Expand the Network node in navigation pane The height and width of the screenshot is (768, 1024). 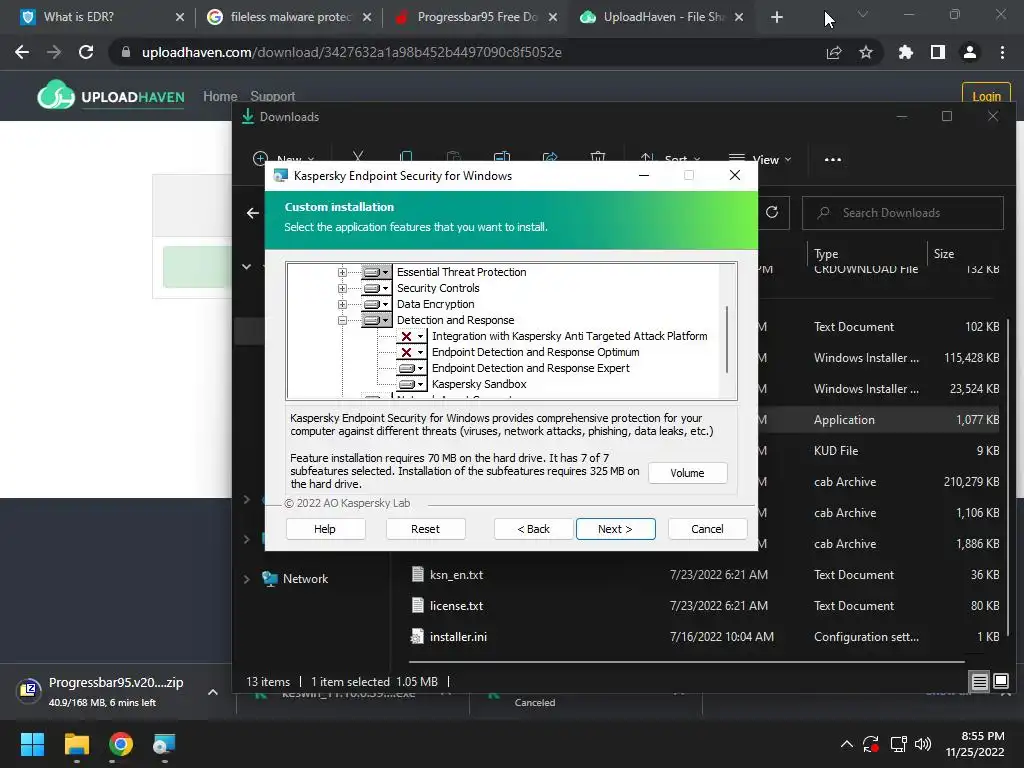(247, 579)
